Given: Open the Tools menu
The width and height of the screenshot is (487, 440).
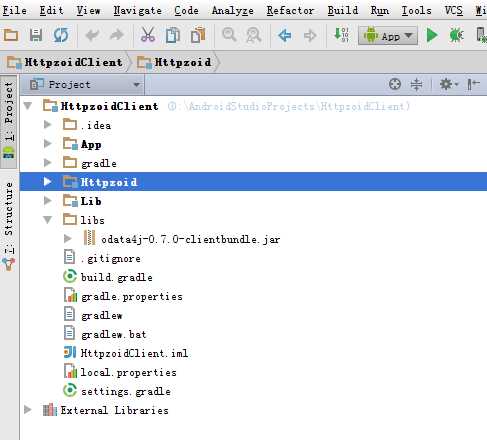Looking at the screenshot, I should pos(416,10).
